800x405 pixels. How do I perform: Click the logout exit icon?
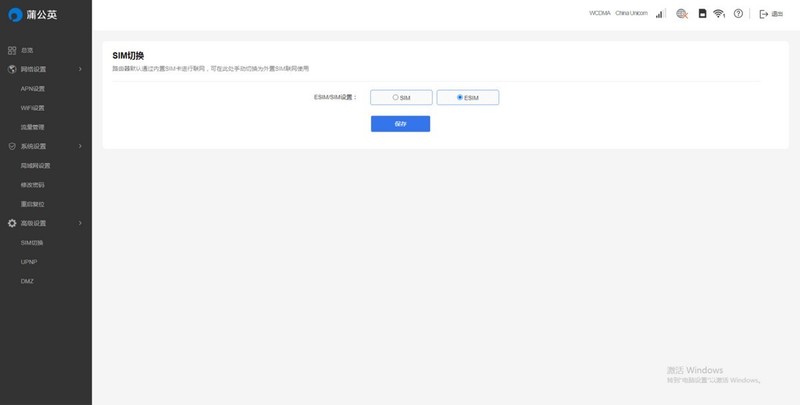[764, 14]
